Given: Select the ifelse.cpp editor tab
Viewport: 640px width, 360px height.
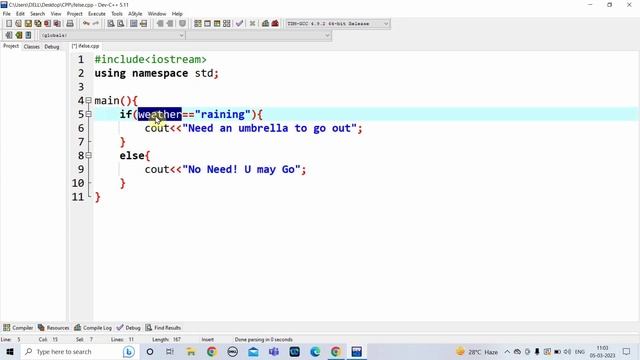Looking at the screenshot, I should [86, 46].
